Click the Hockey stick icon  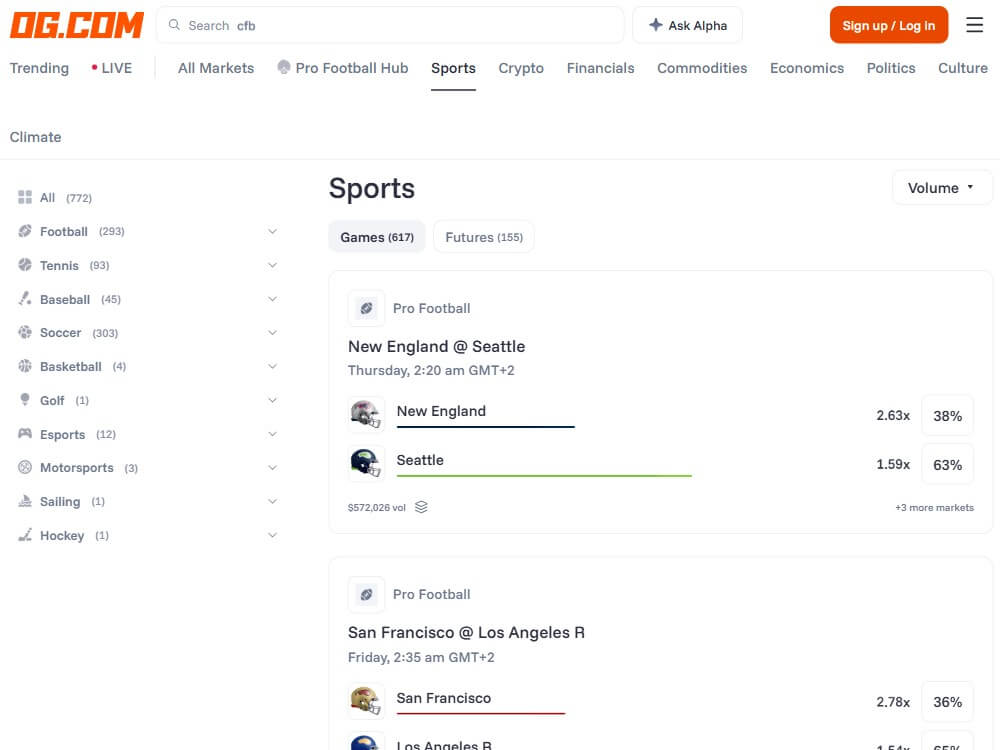click(x=25, y=535)
